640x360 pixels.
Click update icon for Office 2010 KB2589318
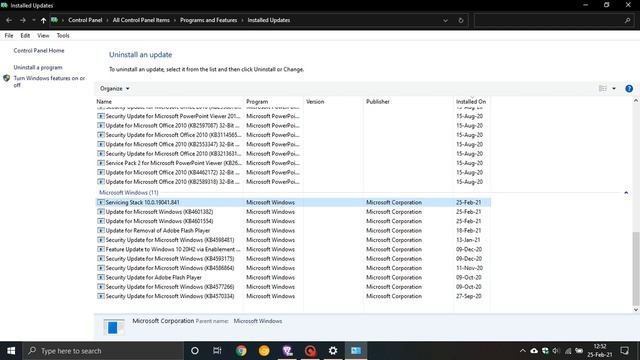coord(101,182)
